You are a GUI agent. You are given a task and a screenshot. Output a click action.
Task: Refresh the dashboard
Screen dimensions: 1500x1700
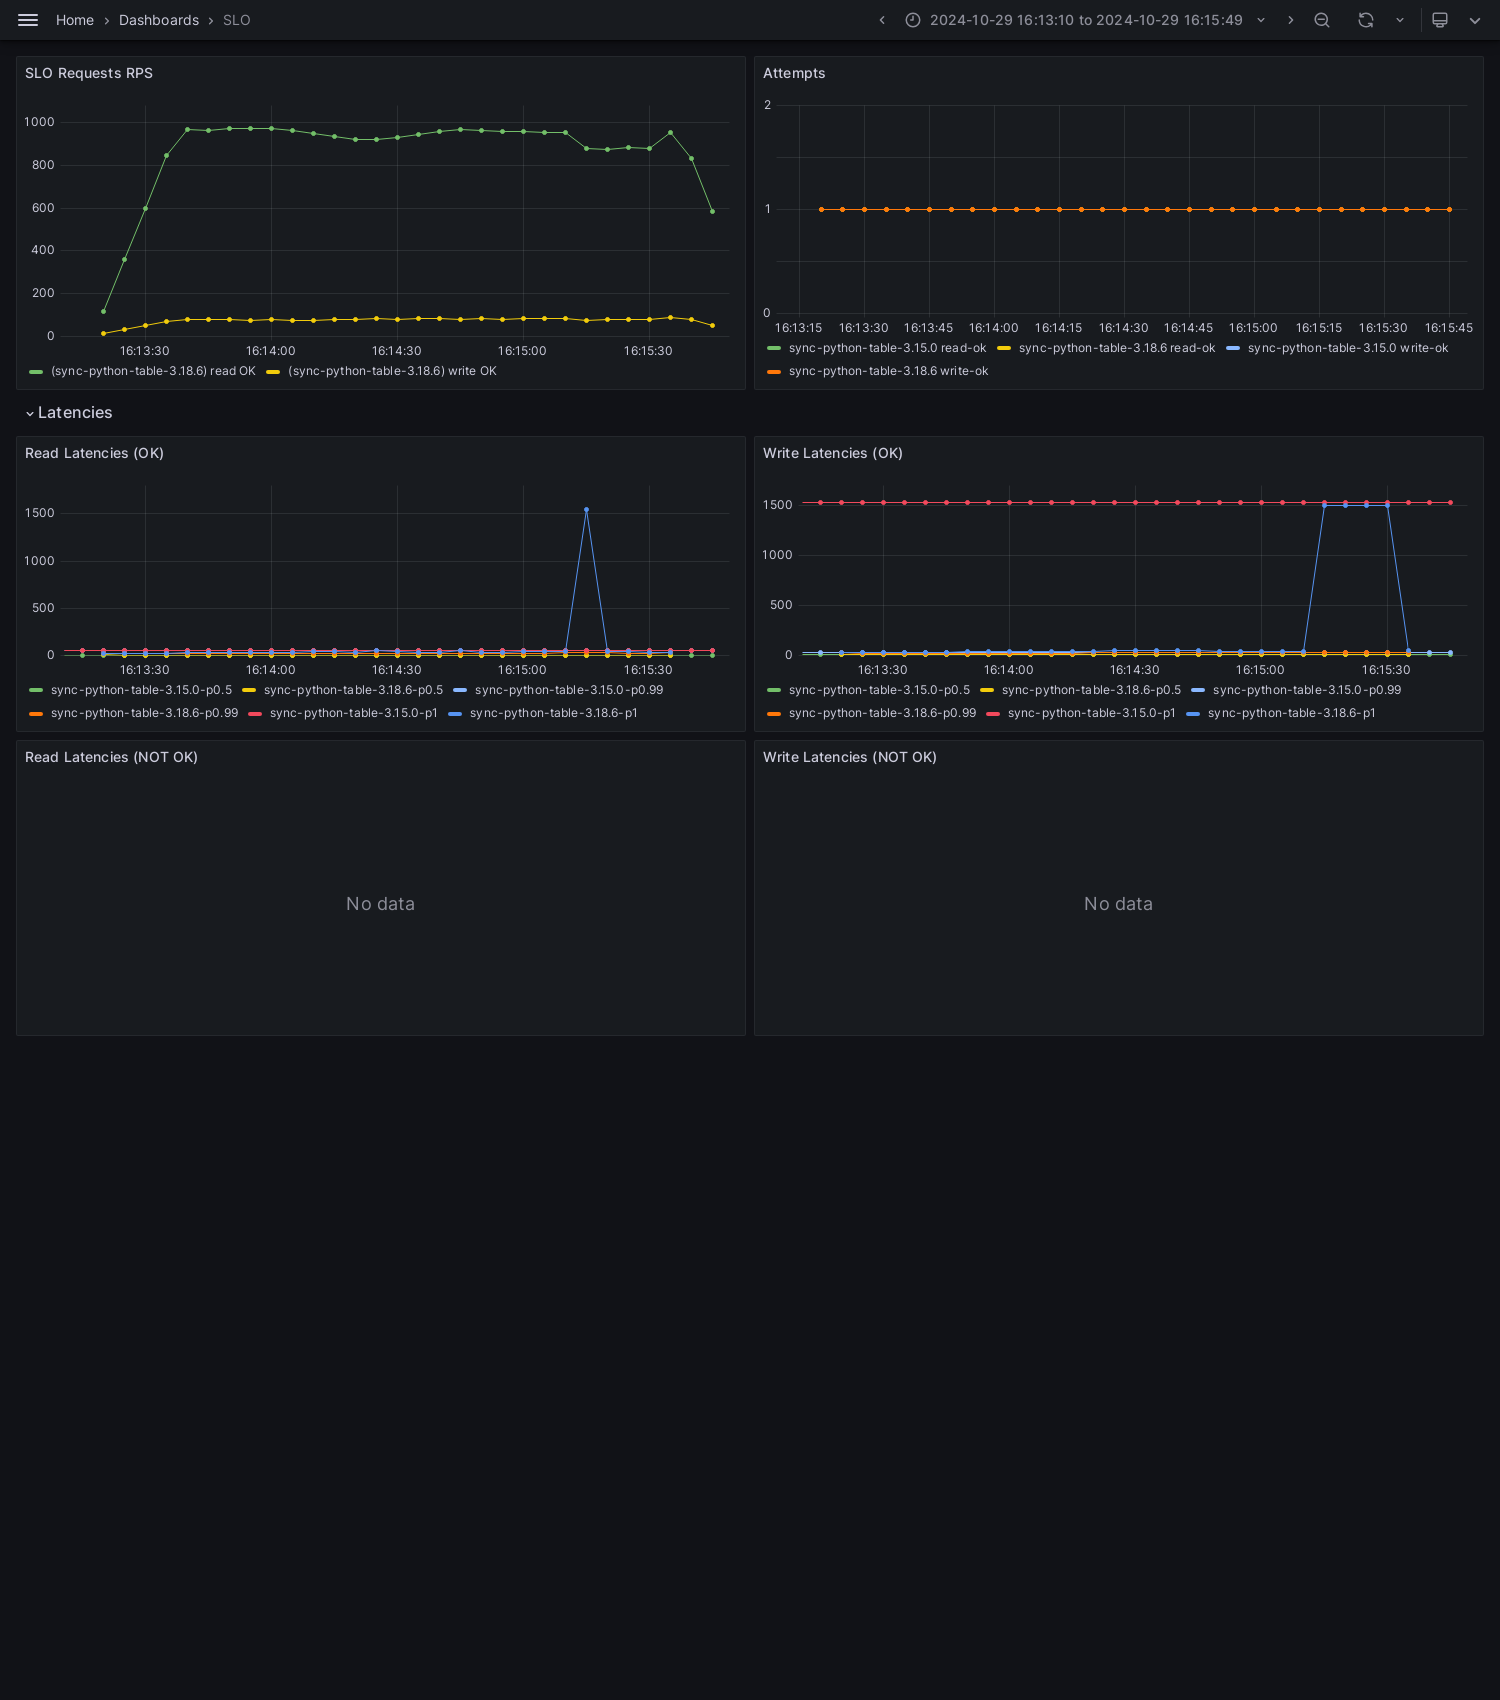[x=1366, y=20]
